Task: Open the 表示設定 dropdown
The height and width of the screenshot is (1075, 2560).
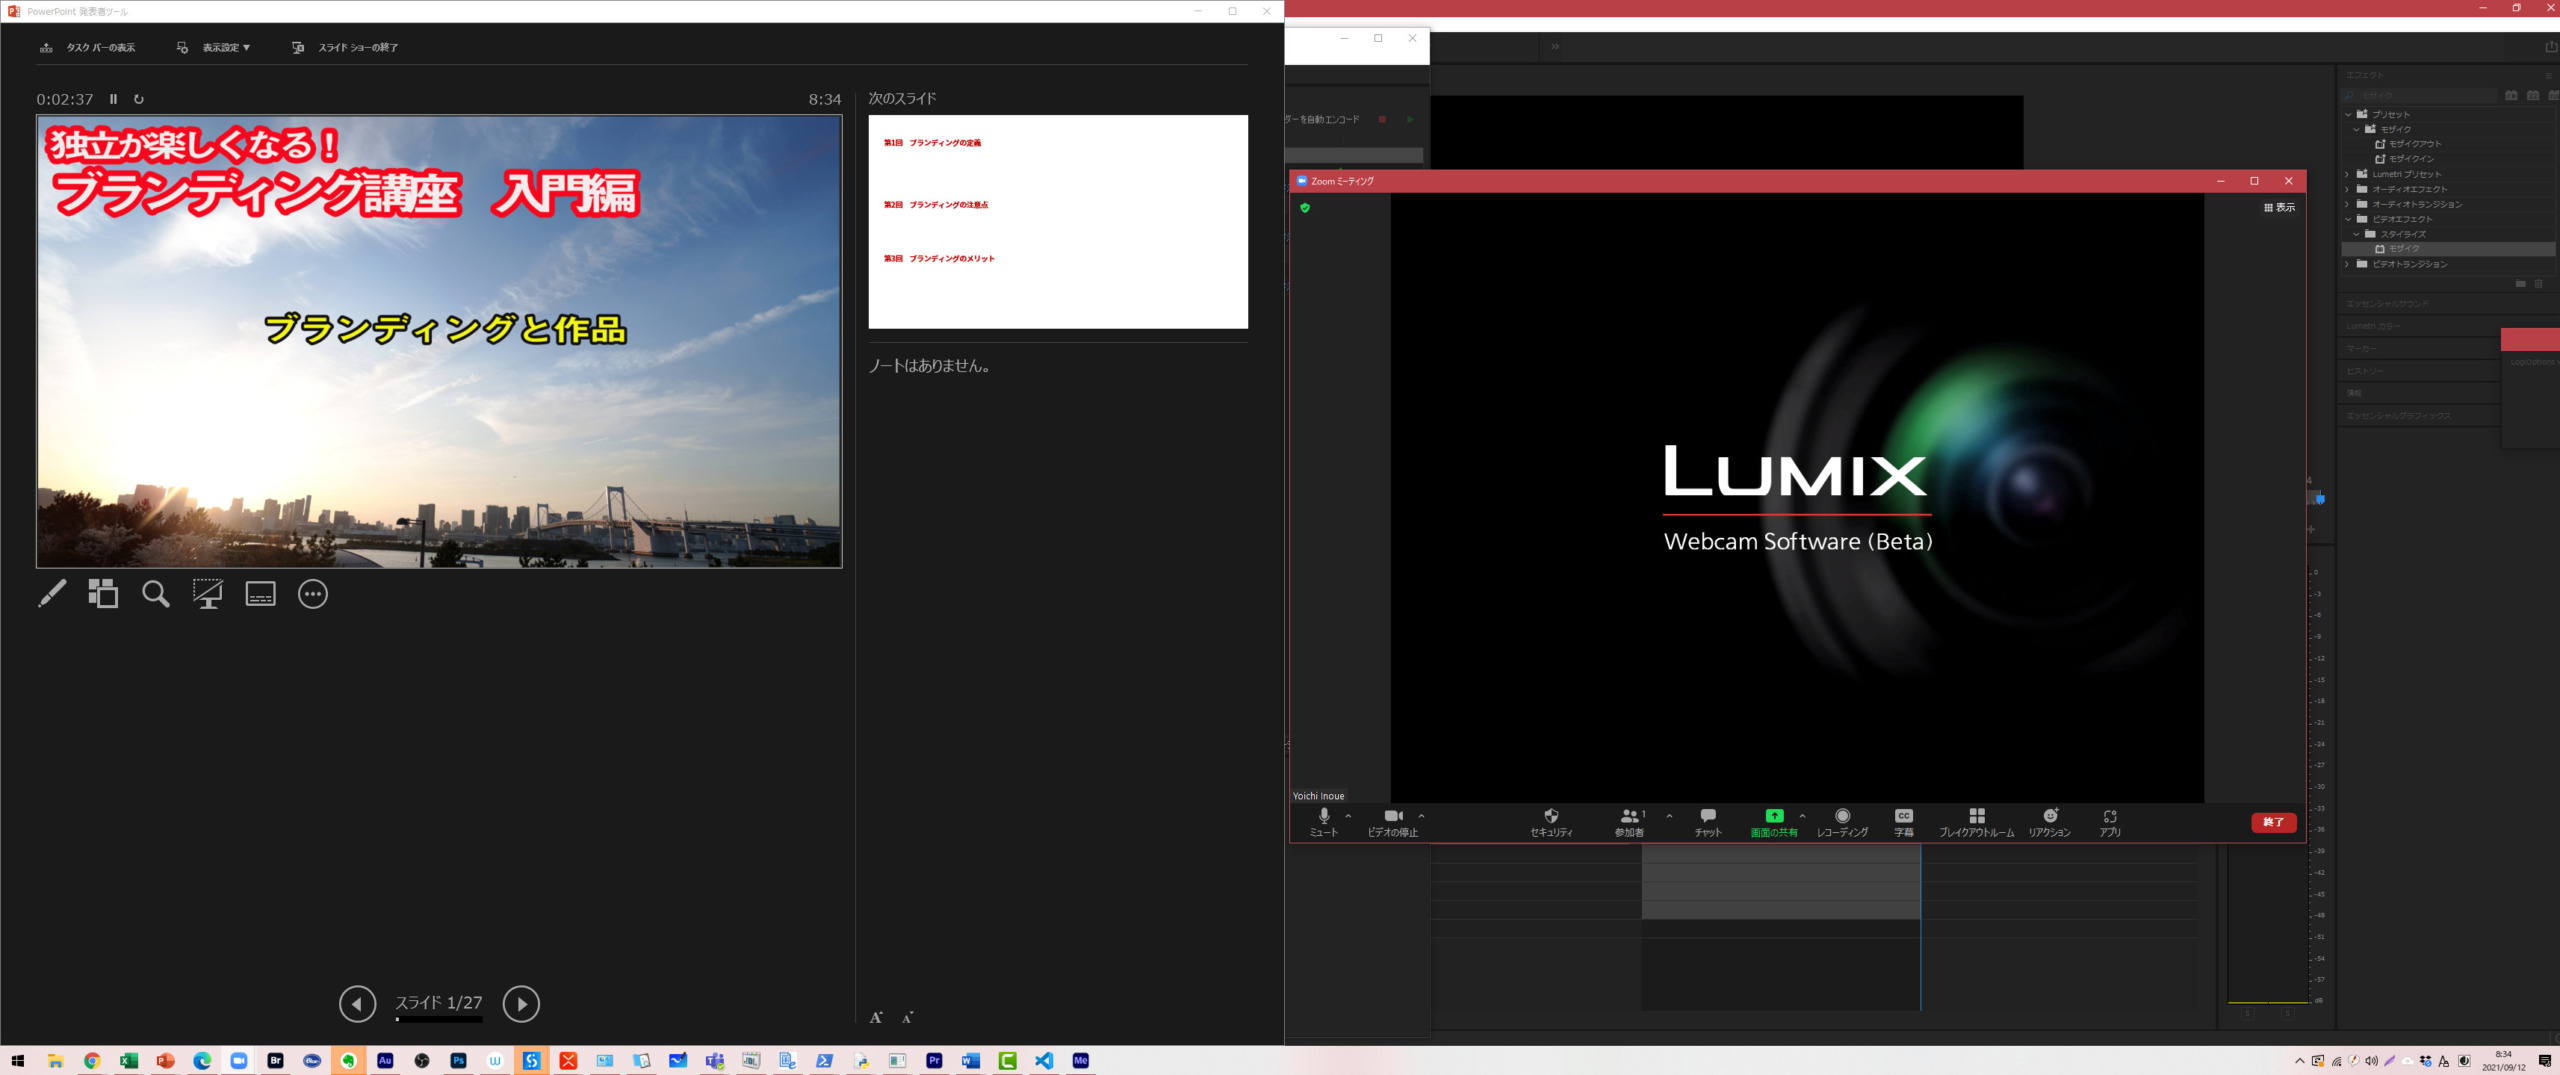Action: click(213, 47)
